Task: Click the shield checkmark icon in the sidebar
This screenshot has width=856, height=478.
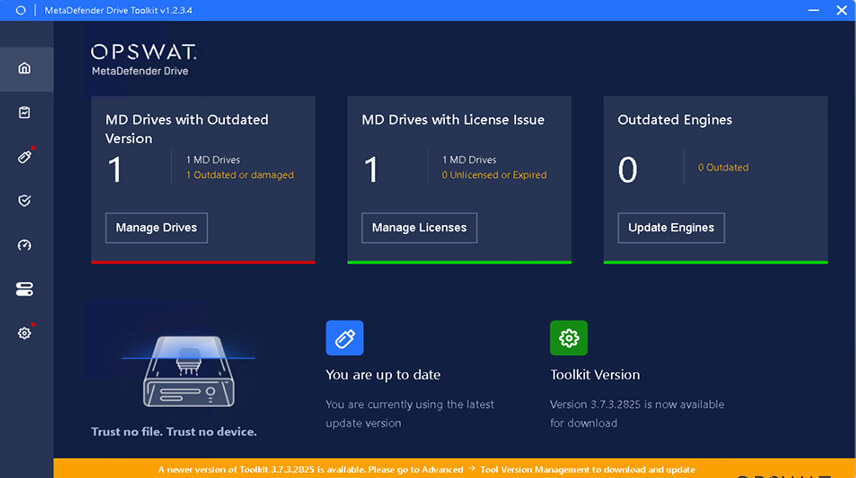Action: click(25, 200)
